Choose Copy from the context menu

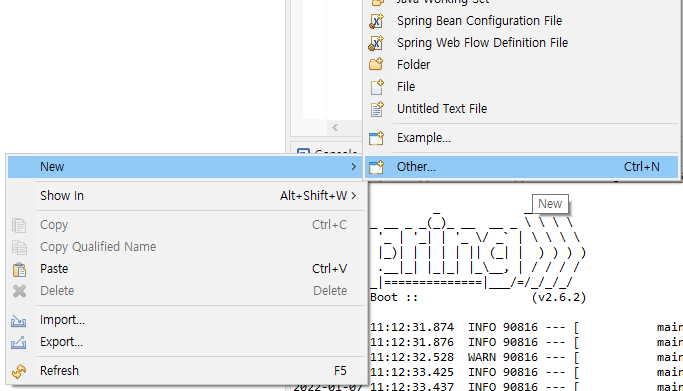pos(185,225)
